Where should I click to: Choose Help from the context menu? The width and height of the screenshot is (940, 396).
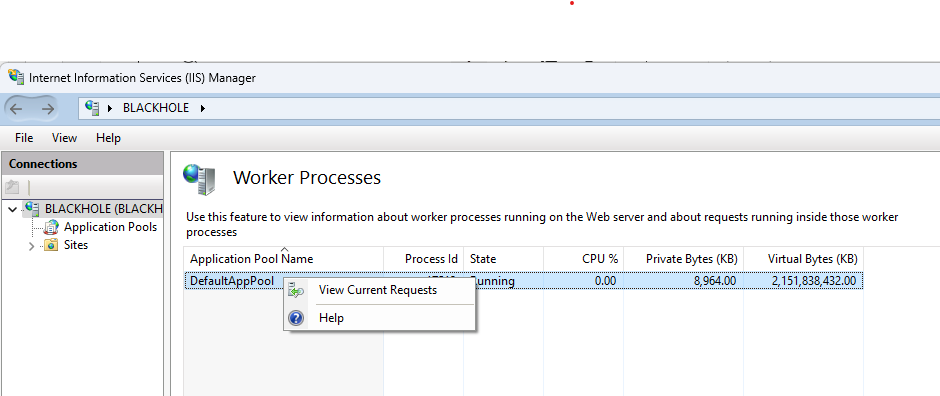[x=331, y=318]
